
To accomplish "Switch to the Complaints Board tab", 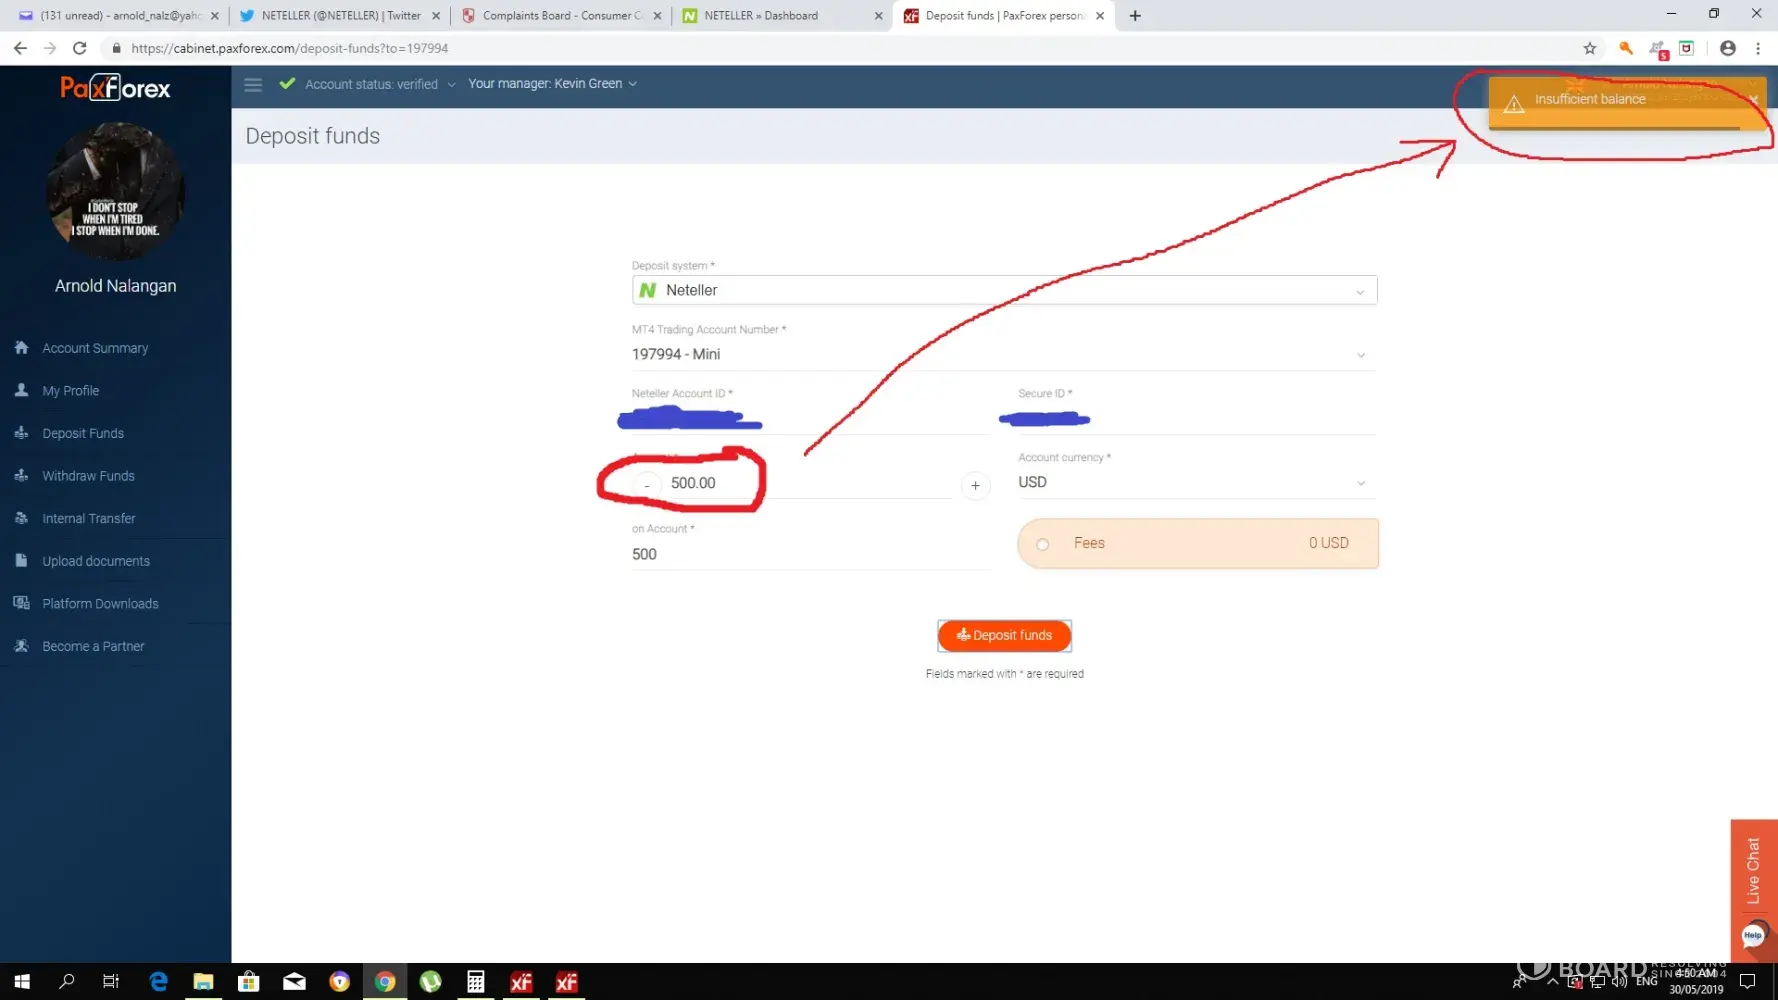I will click(x=560, y=16).
